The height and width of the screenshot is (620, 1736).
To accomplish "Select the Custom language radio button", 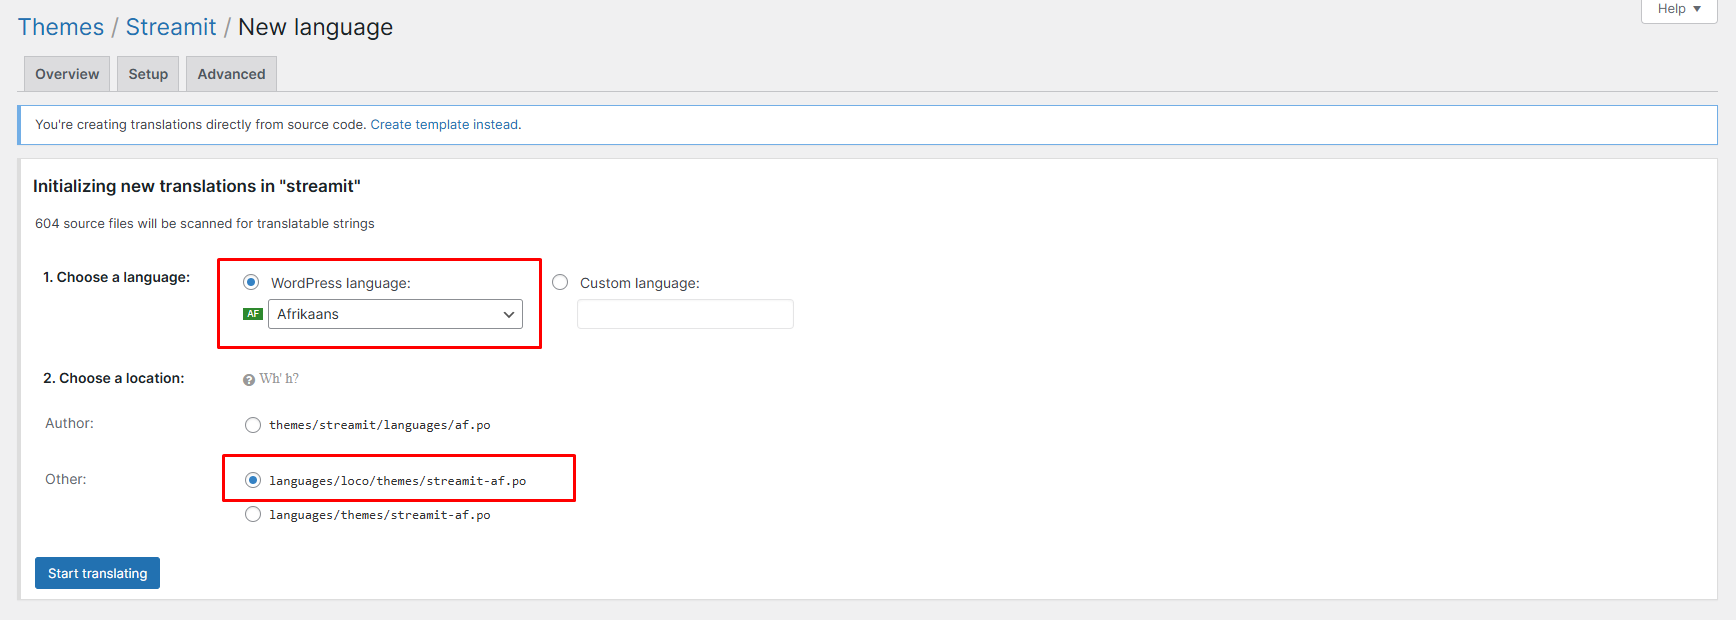I will [x=560, y=282].
